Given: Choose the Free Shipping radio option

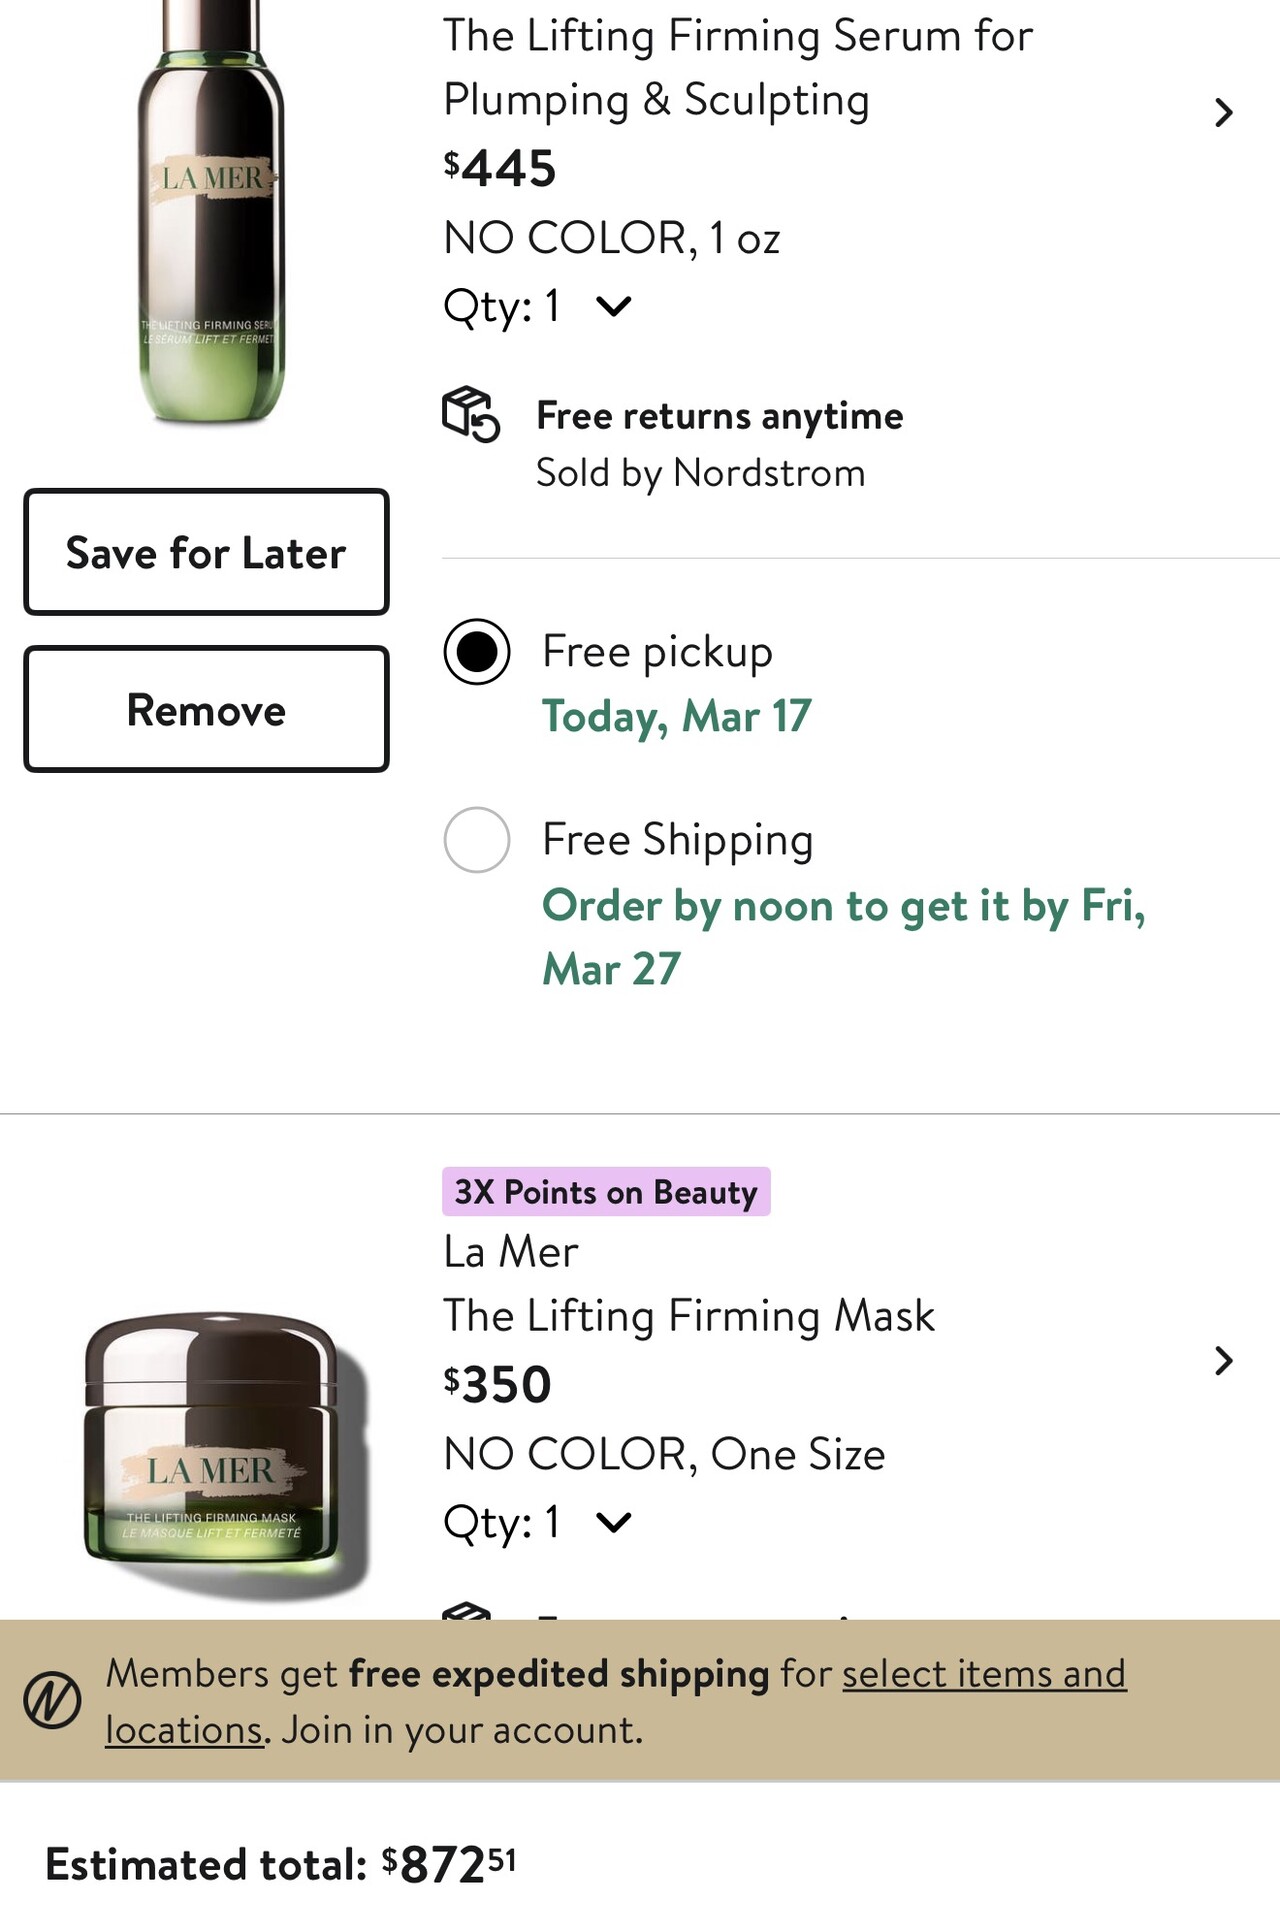Looking at the screenshot, I should pos(477,840).
